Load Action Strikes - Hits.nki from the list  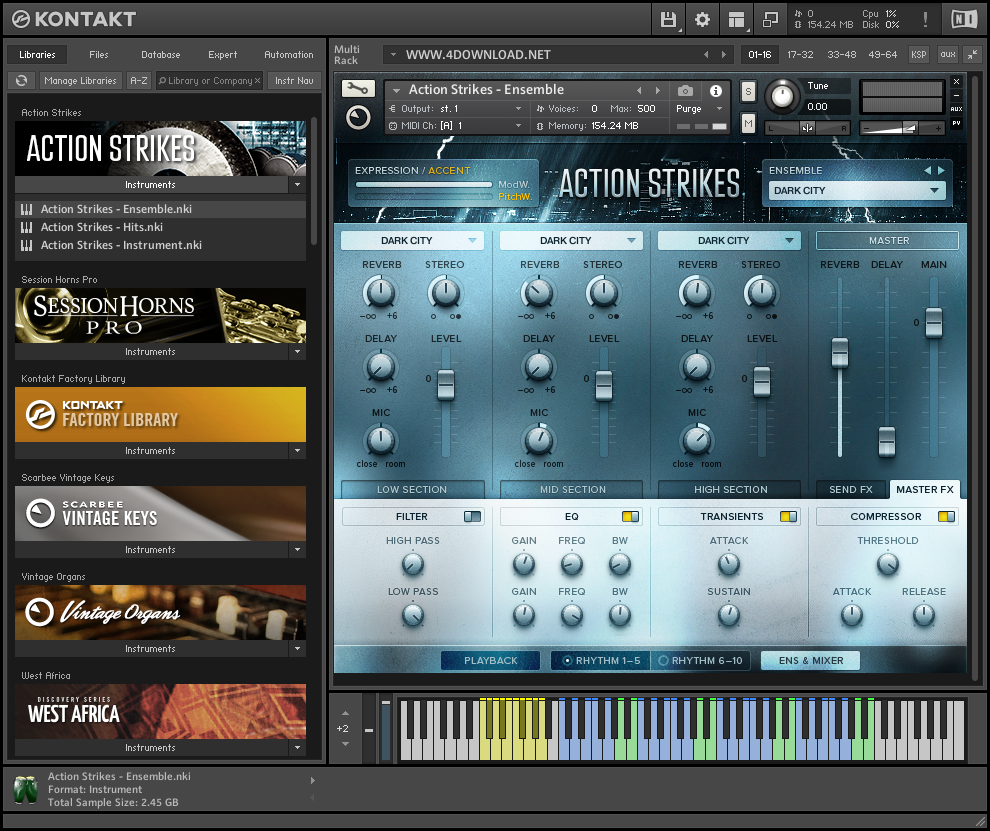(x=125, y=227)
